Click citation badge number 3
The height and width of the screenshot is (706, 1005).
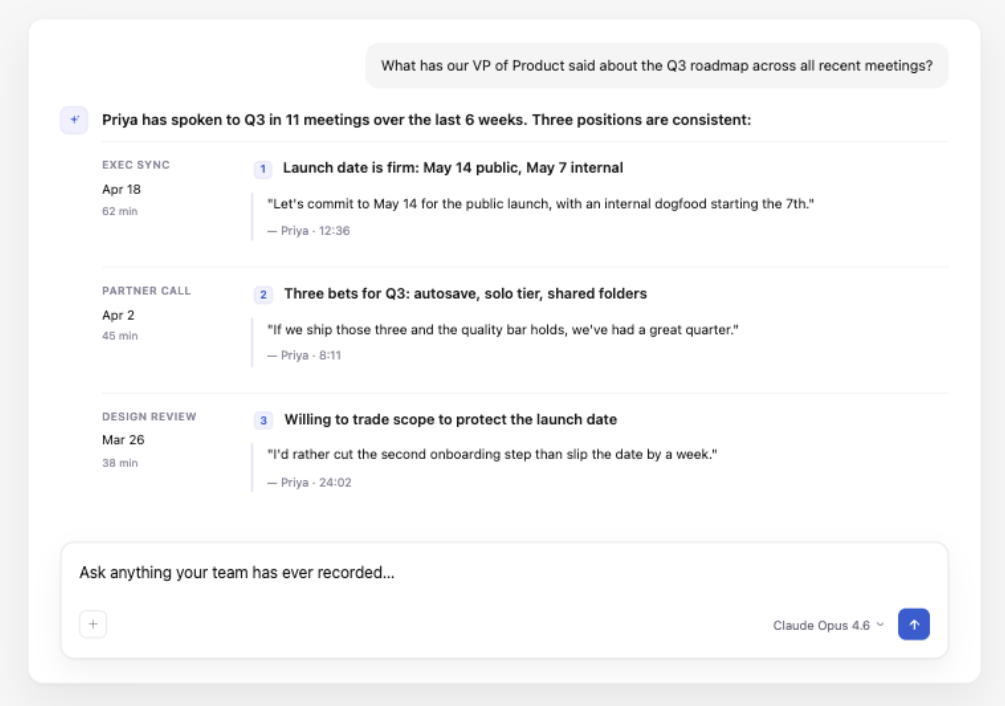pos(264,420)
